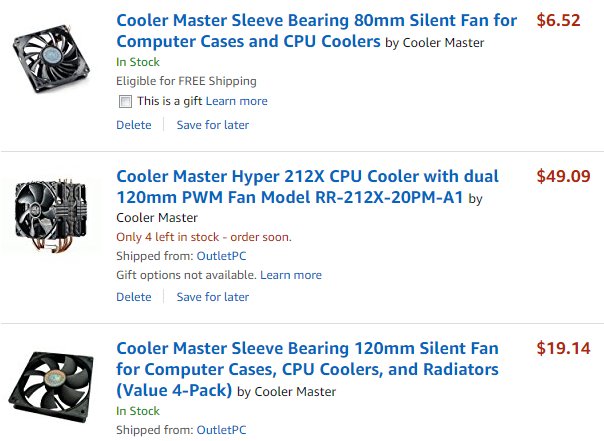
Task: Delete the 80mm Silent Fan from cart
Action: pyautogui.click(x=133, y=125)
